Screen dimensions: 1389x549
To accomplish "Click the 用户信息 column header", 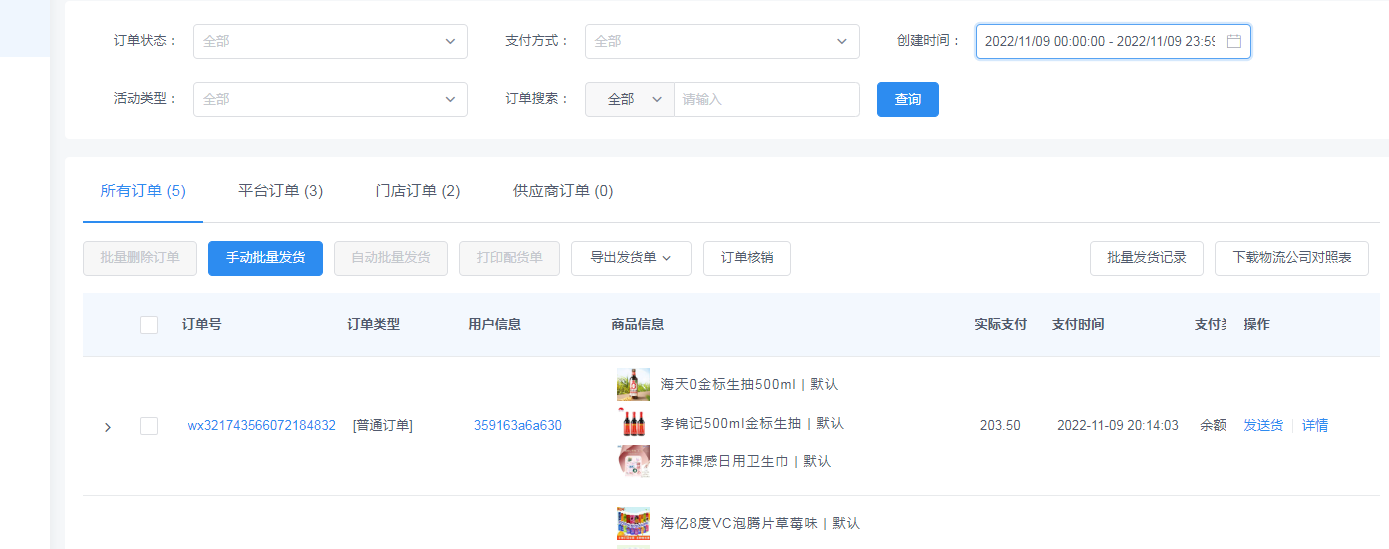I will 495,324.
